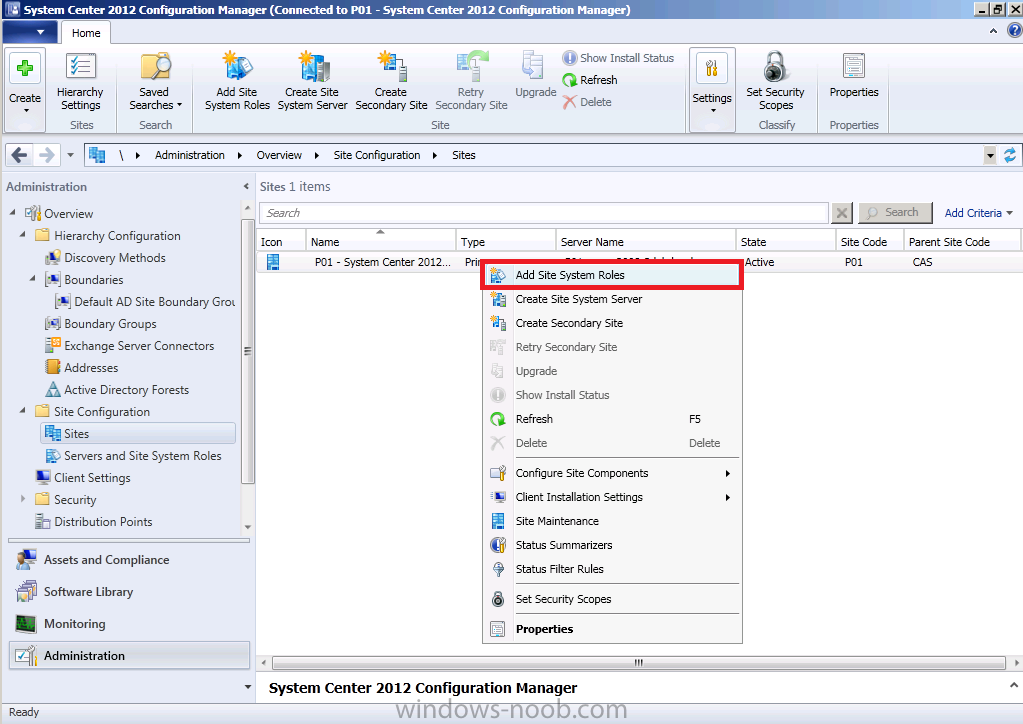Image resolution: width=1023 pixels, height=724 pixels.
Task: Choose Create Site System Server menu item
Action: [x=612, y=299]
